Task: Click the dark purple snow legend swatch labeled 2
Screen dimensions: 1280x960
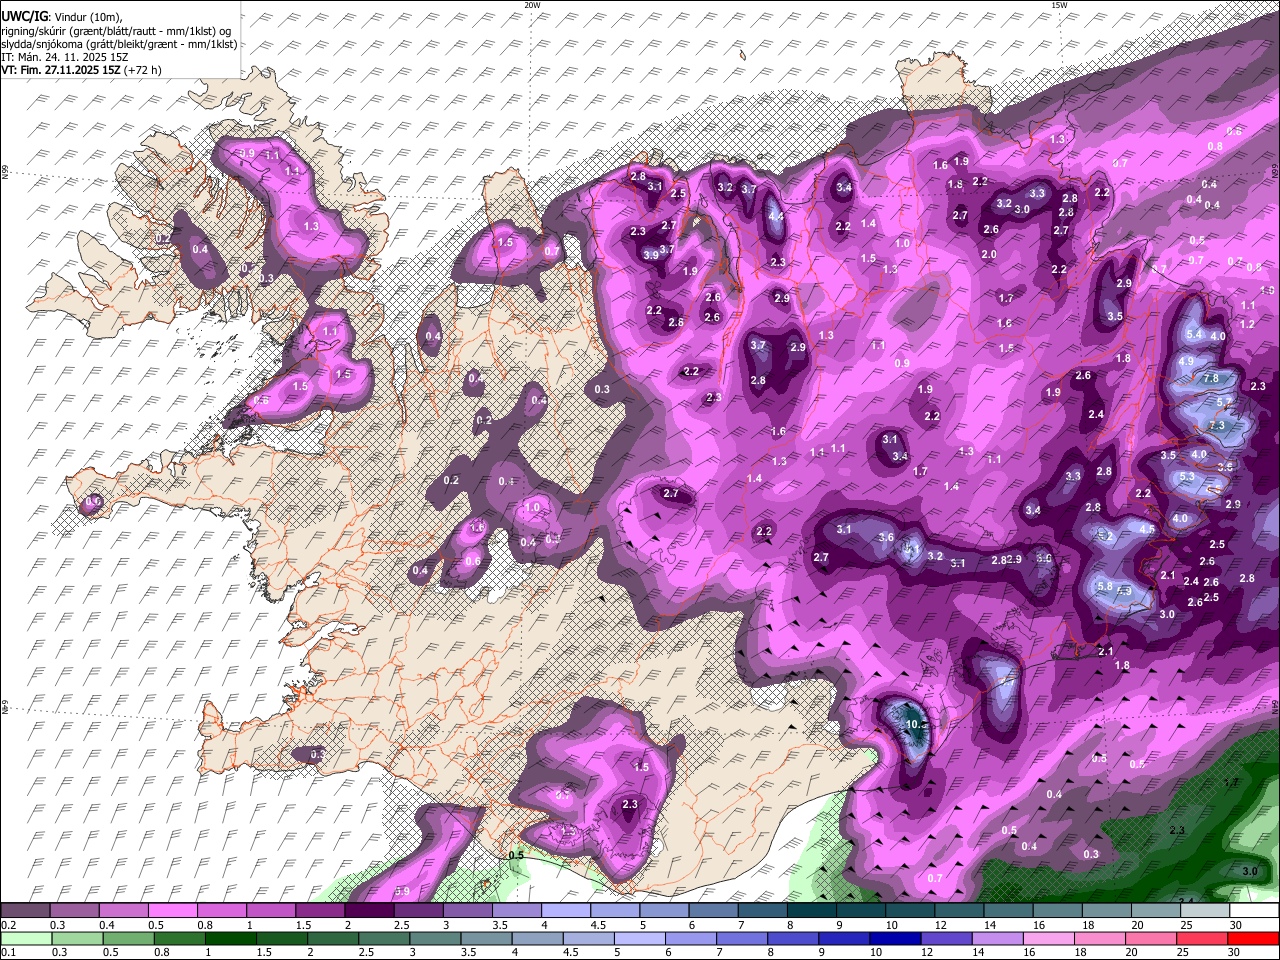Action: pos(369,911)
